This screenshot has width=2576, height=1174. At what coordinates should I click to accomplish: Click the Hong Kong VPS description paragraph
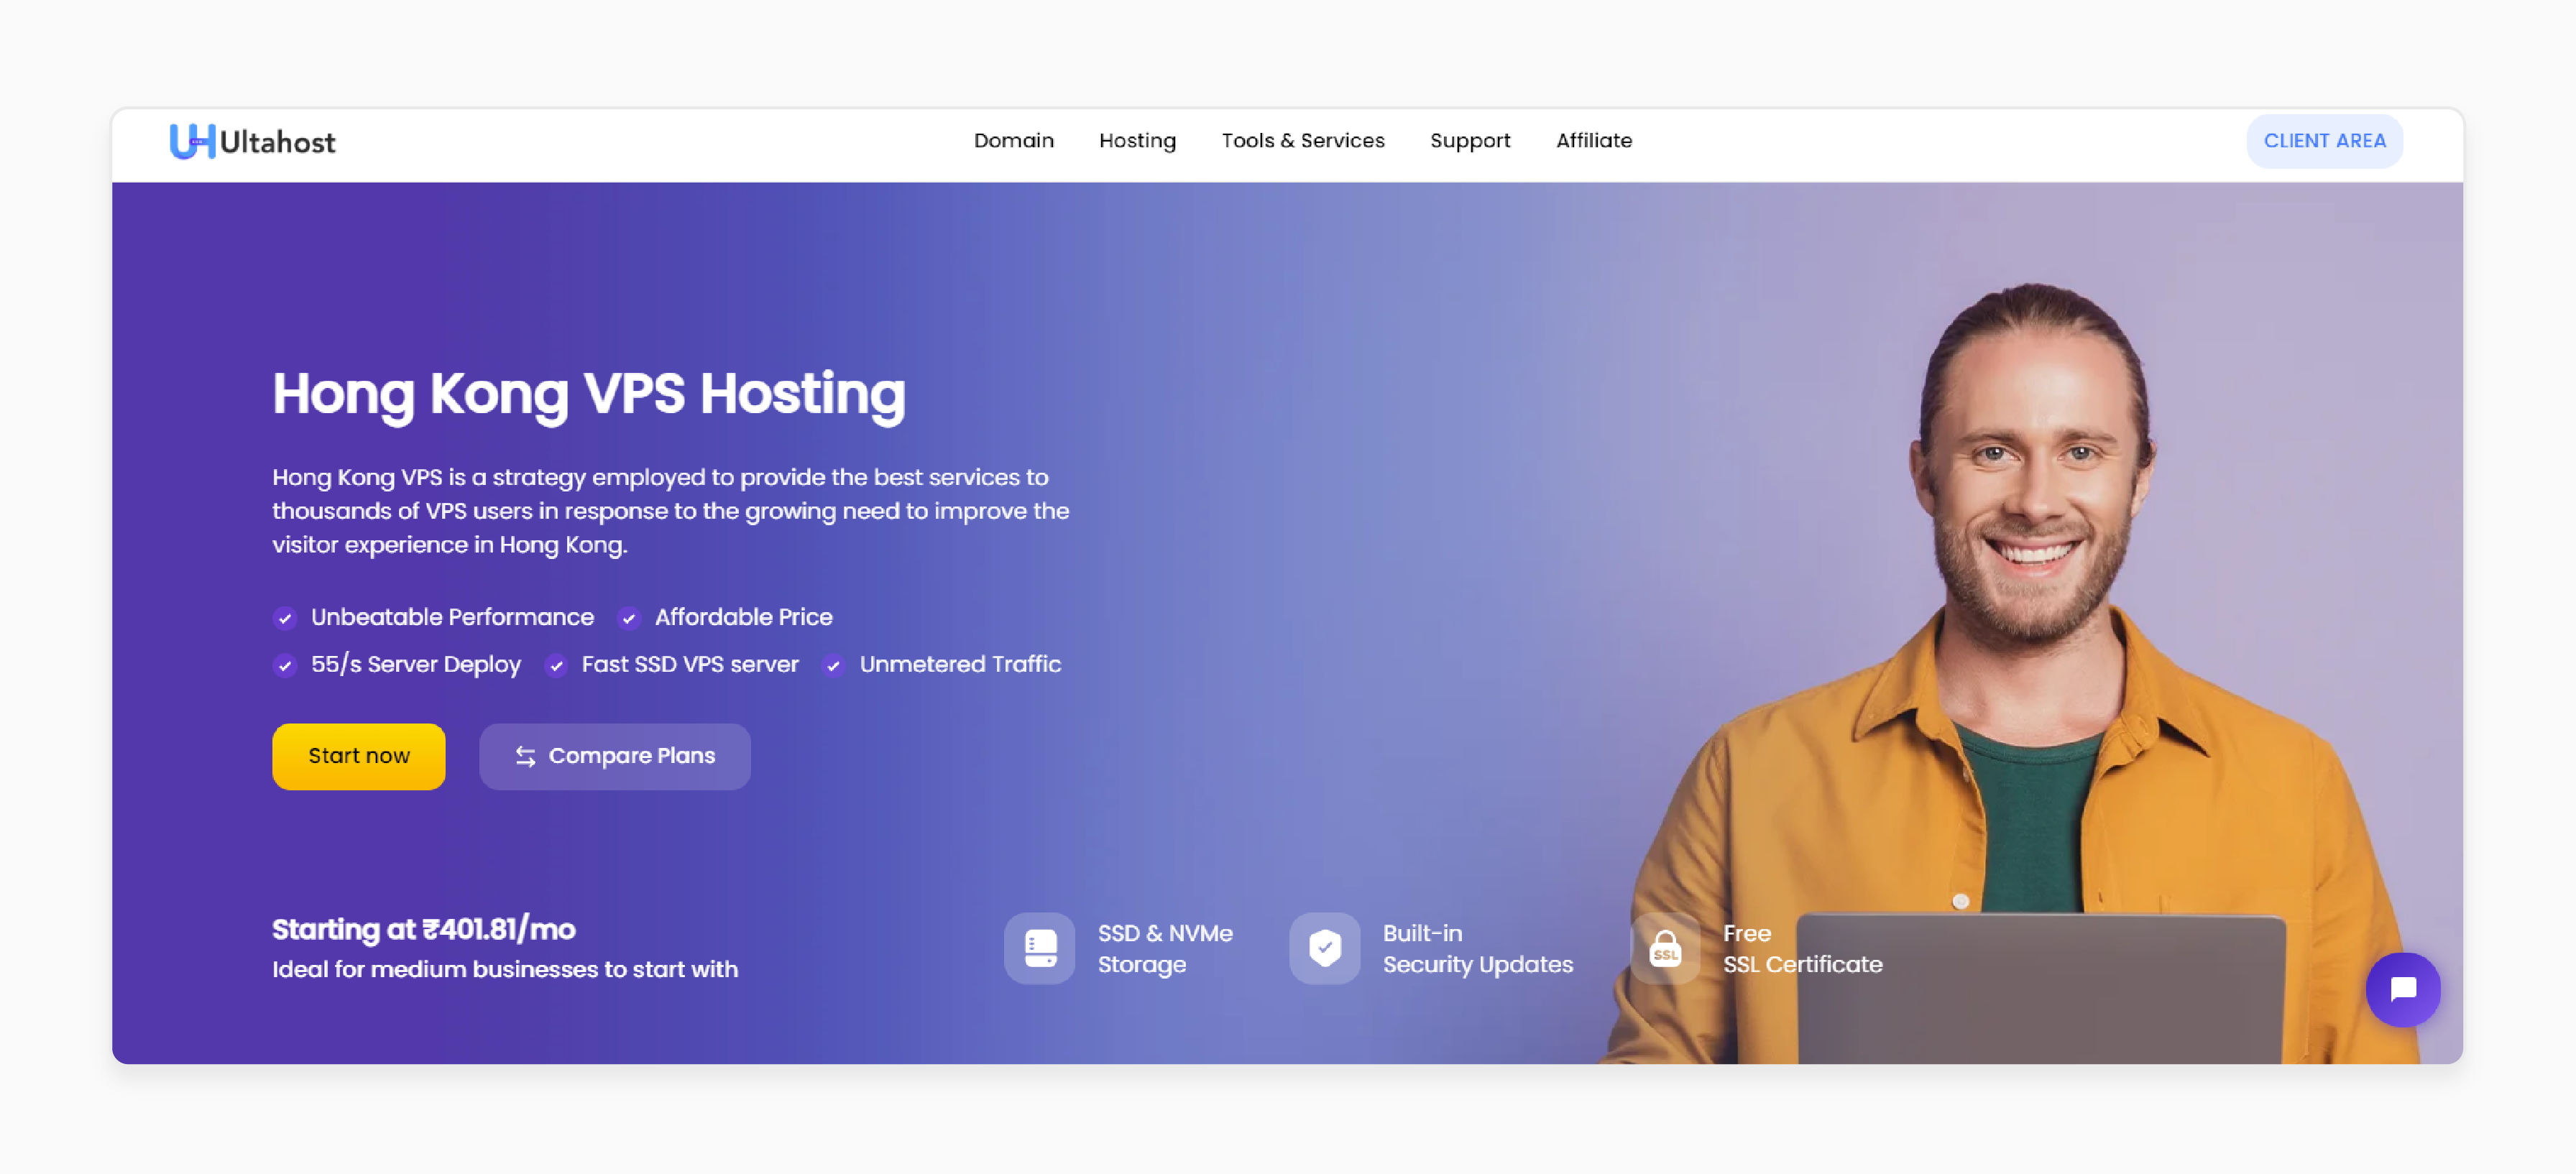point(670,511)
